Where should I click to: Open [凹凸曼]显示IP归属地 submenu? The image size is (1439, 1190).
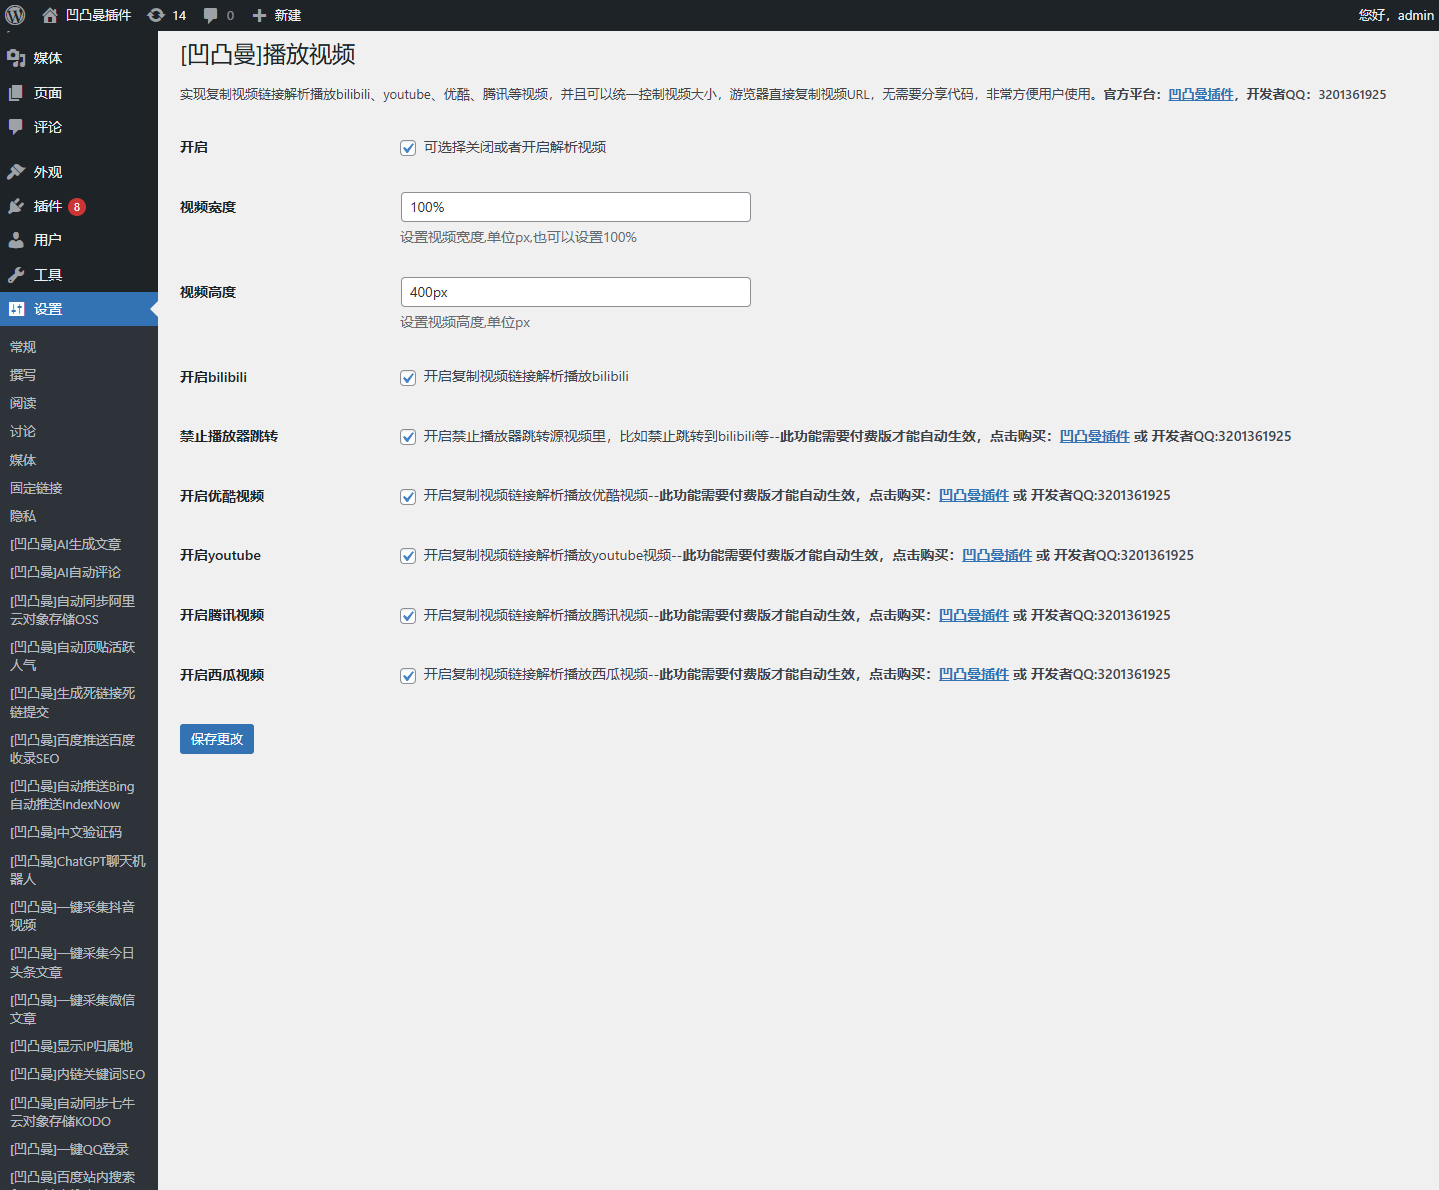pos(71,1046)
